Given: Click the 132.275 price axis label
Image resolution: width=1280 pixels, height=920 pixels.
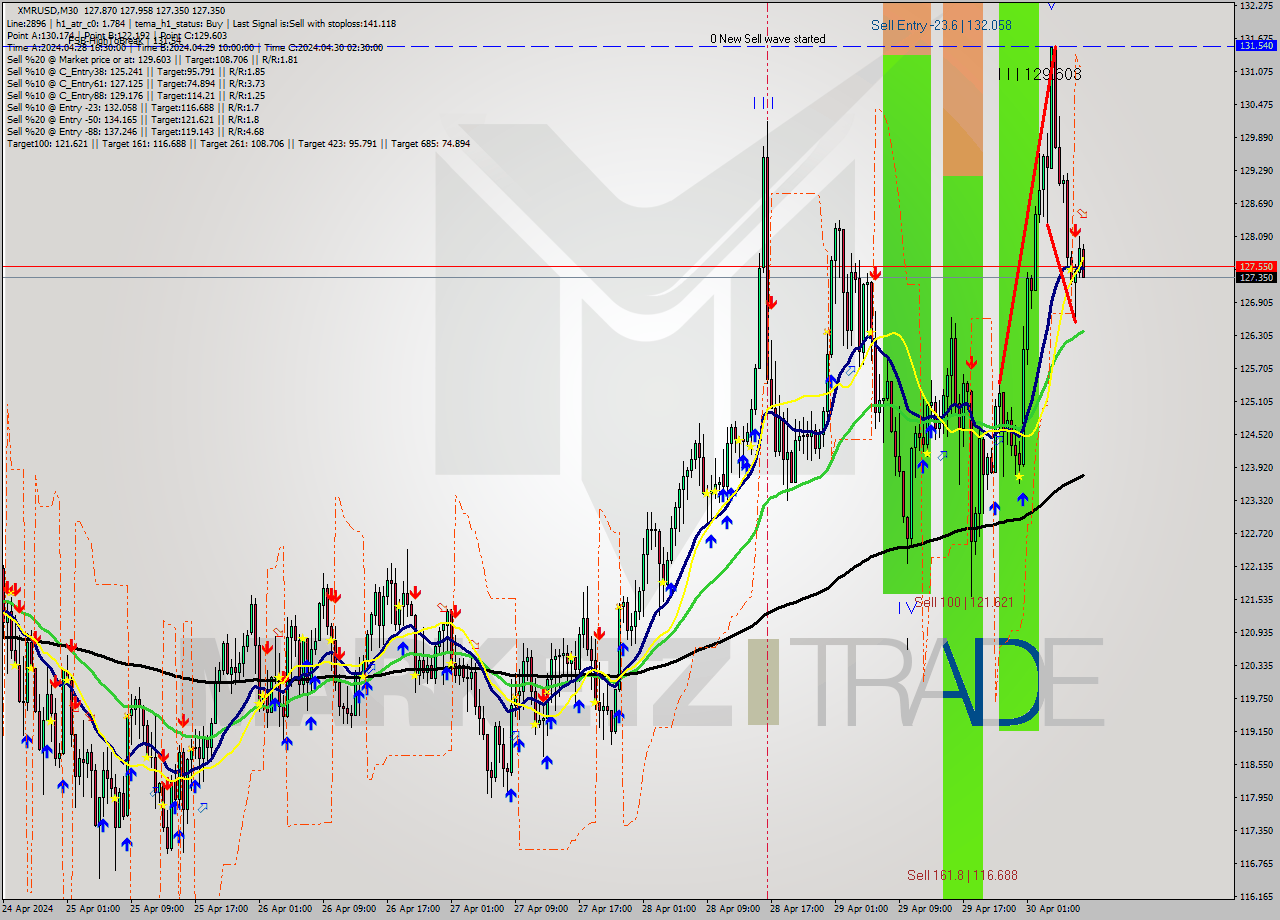Looking at the screenshot, I should (x=1255, y=6).
